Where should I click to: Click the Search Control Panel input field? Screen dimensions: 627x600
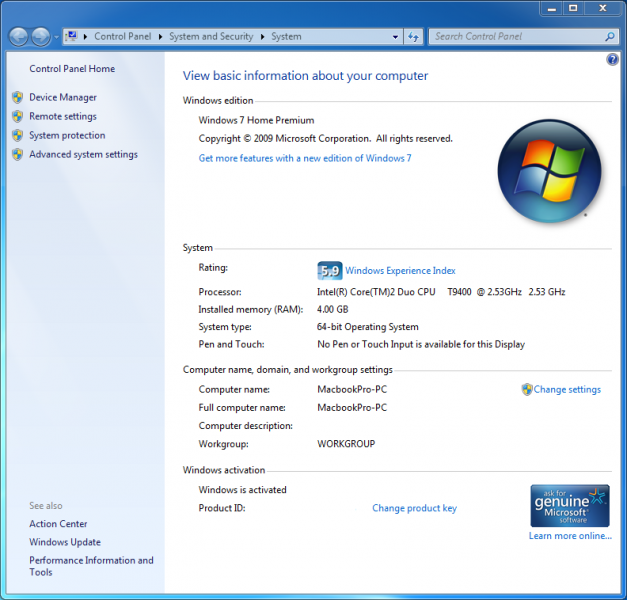point(515,37)
